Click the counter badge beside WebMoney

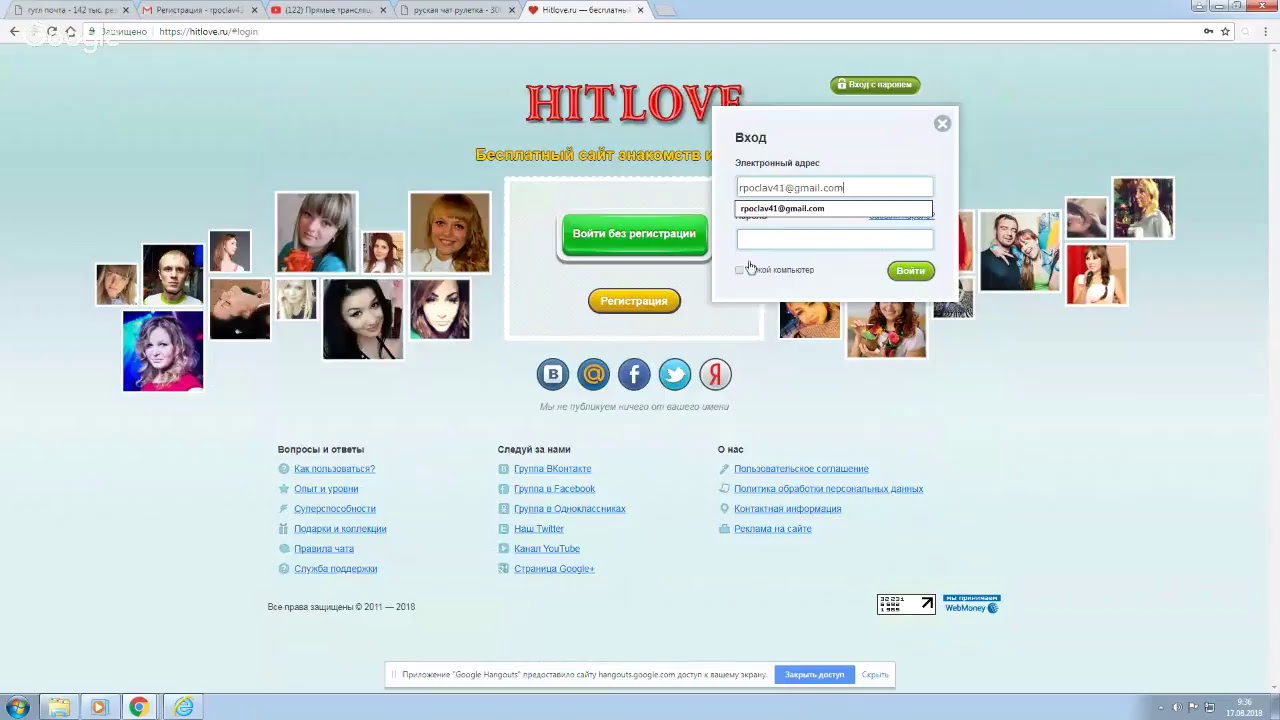tap(906, 604)
